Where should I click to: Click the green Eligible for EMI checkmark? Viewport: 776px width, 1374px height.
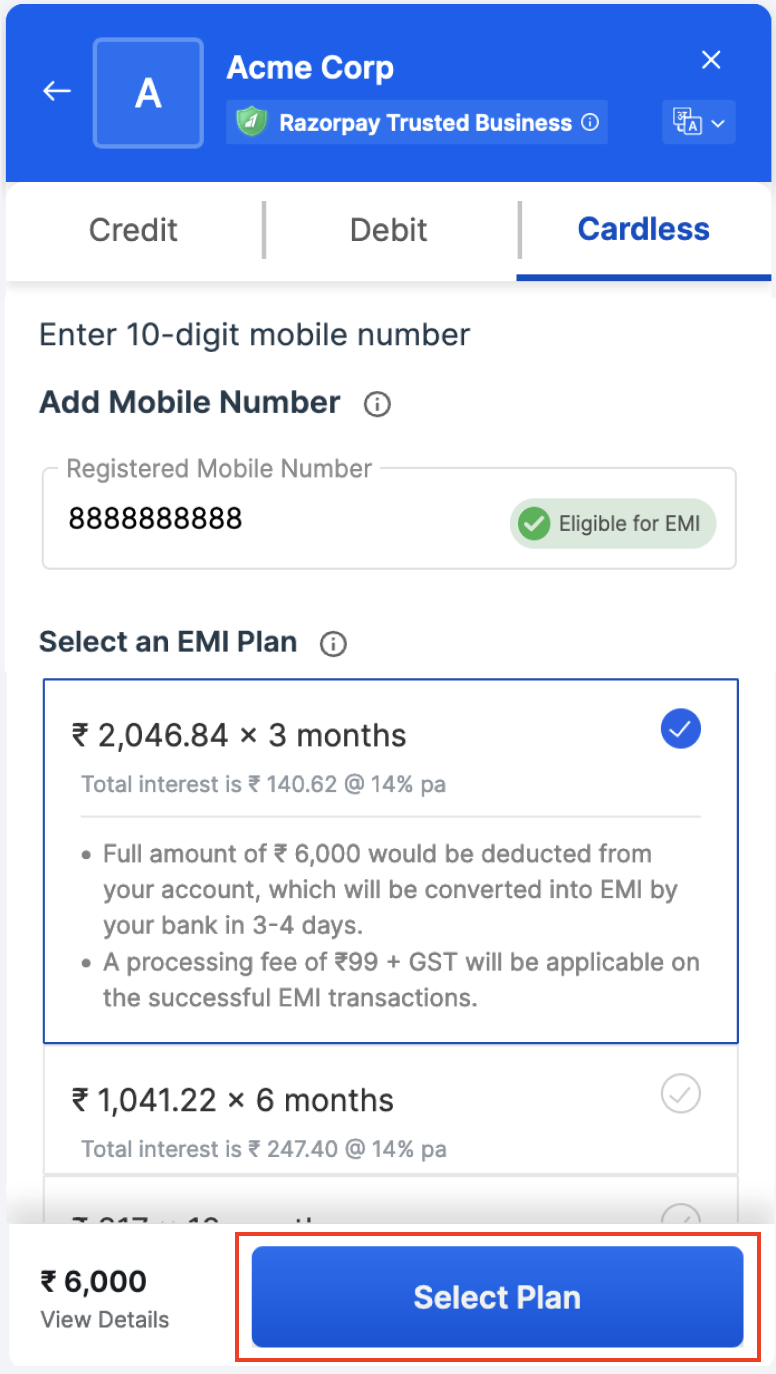click(x=535, y=523)
